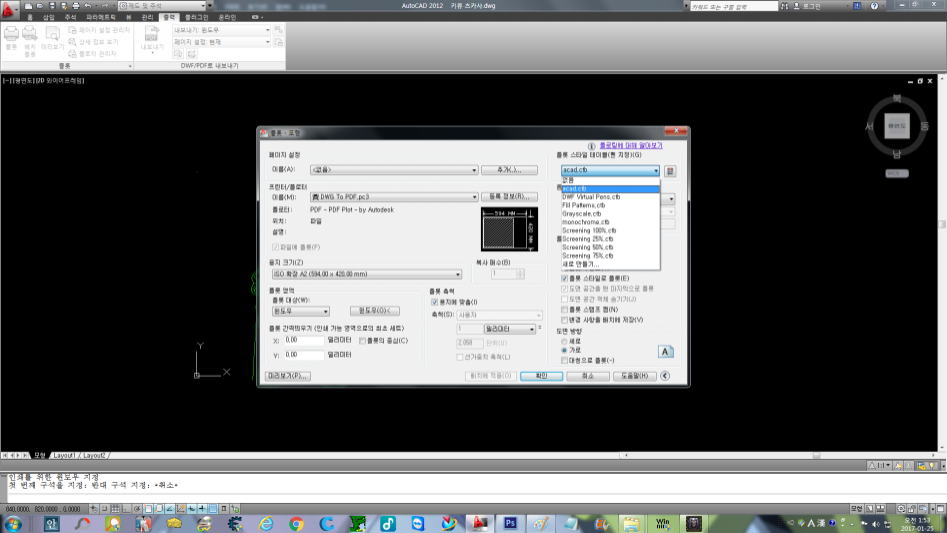Click the Preview (P) button in dialog
This screenshot has height=533, width=947.
point(288,376)
